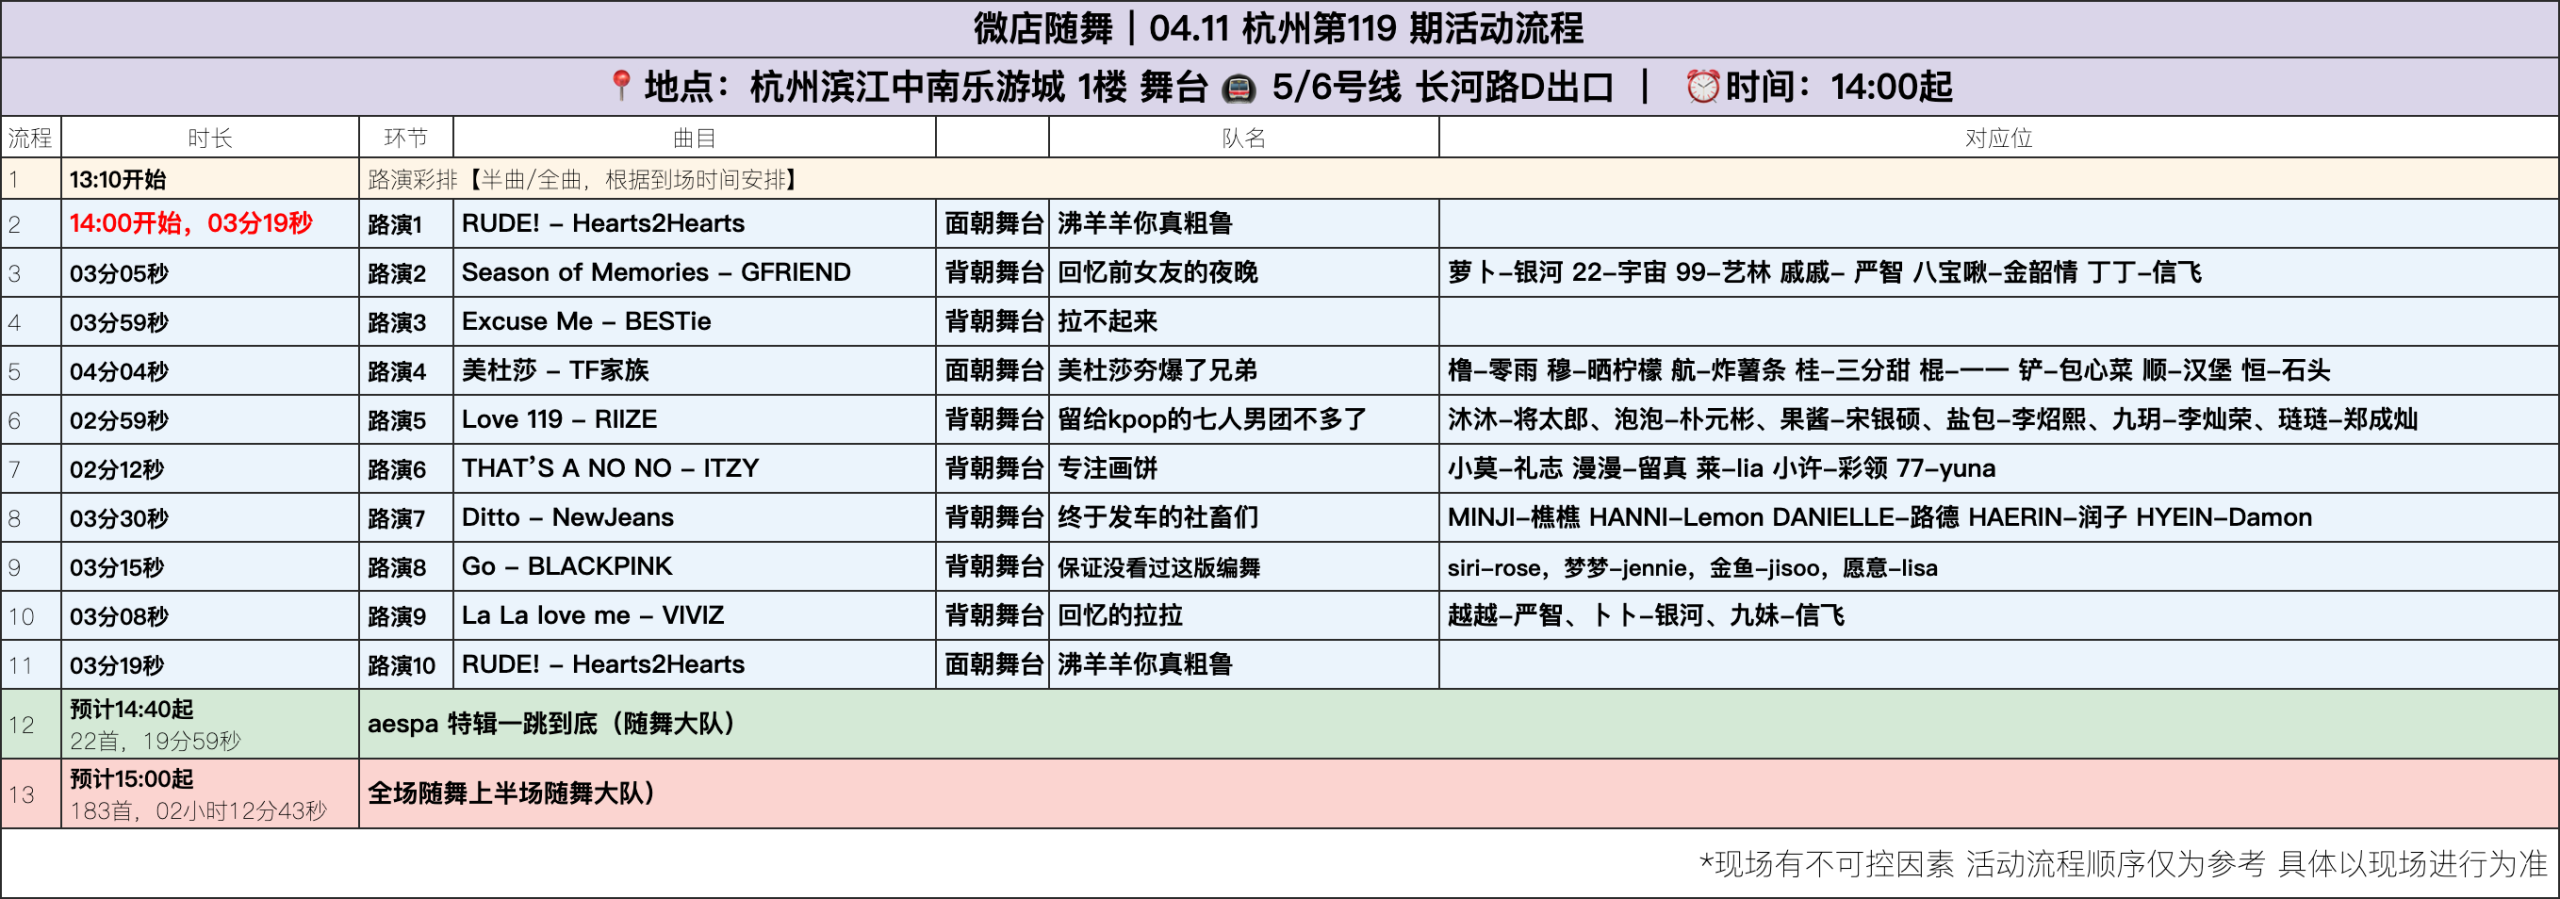Click the 13:10开始 cell
2560x899 pixels.
click(118, 180)
